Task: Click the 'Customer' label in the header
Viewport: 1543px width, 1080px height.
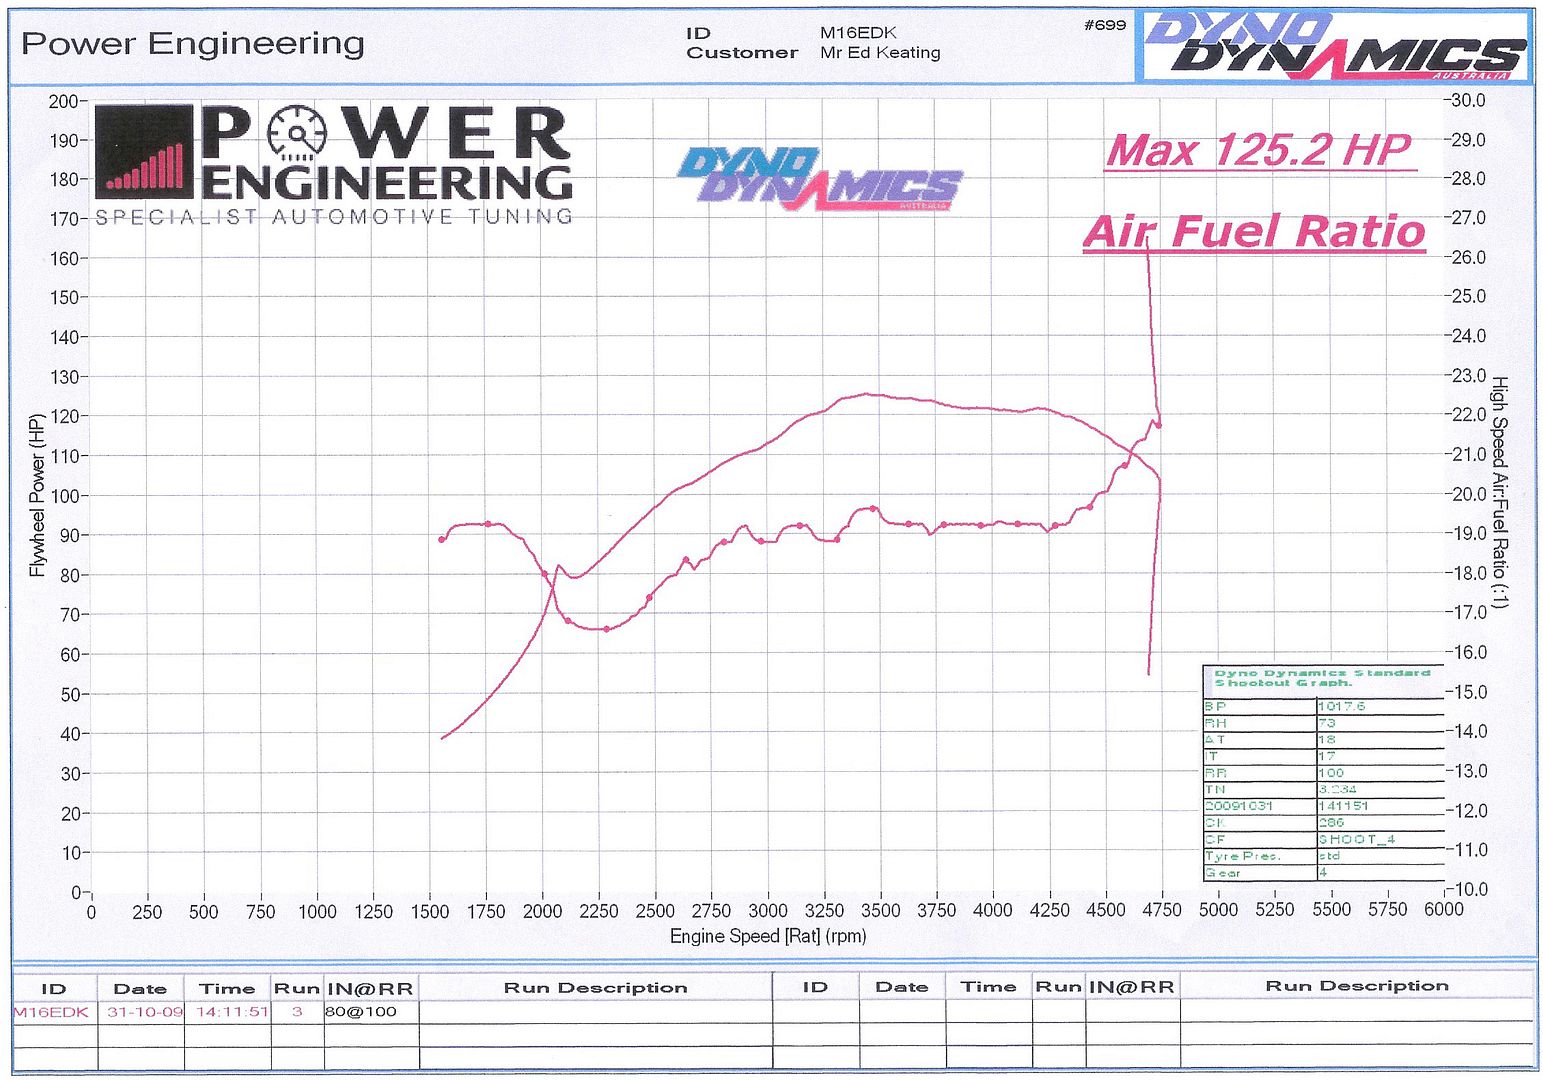Action: tap(742, 53)
